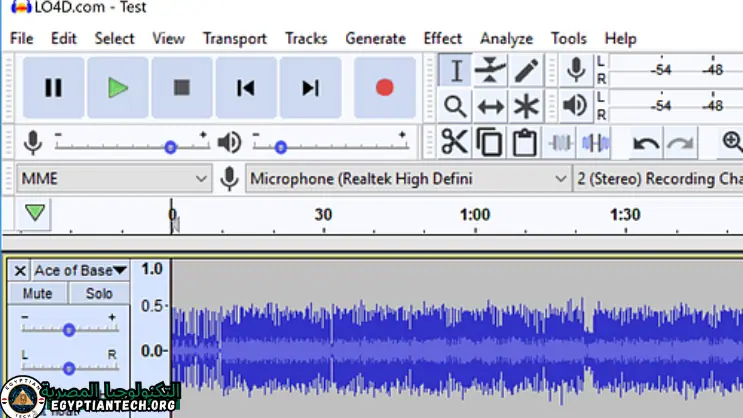Open the Ace of Base track dropdown menu
Viewport: 743px width, 418px height.
(81, 270)
